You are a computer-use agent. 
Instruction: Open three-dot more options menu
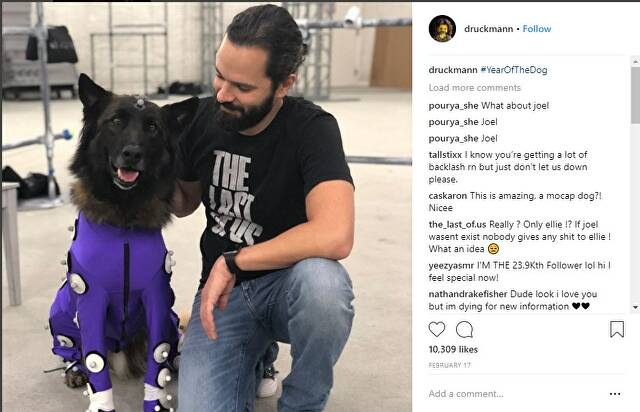click(x=615, y=394)
